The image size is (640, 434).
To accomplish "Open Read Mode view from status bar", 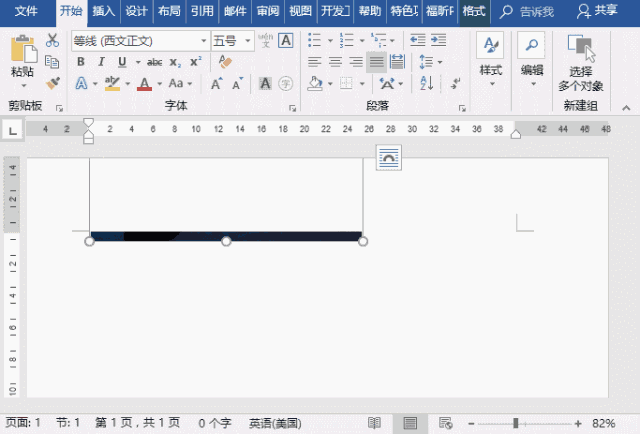I will click(374, 423).
